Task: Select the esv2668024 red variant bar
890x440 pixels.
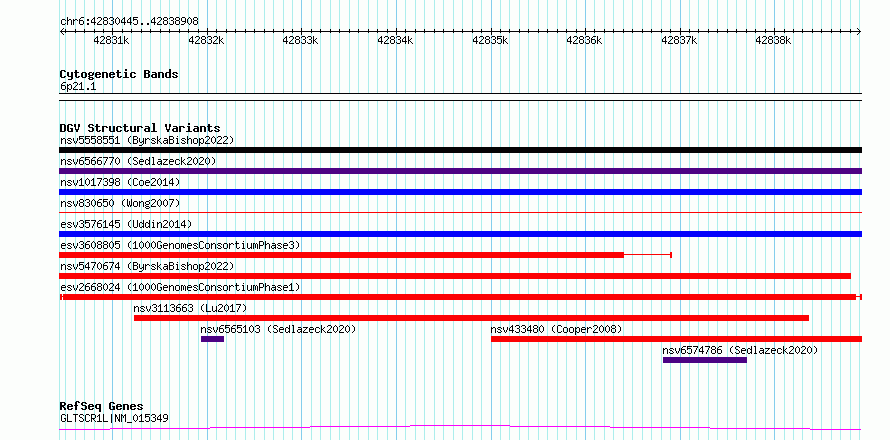Action: pyautogui.click(x=459, y=297)
